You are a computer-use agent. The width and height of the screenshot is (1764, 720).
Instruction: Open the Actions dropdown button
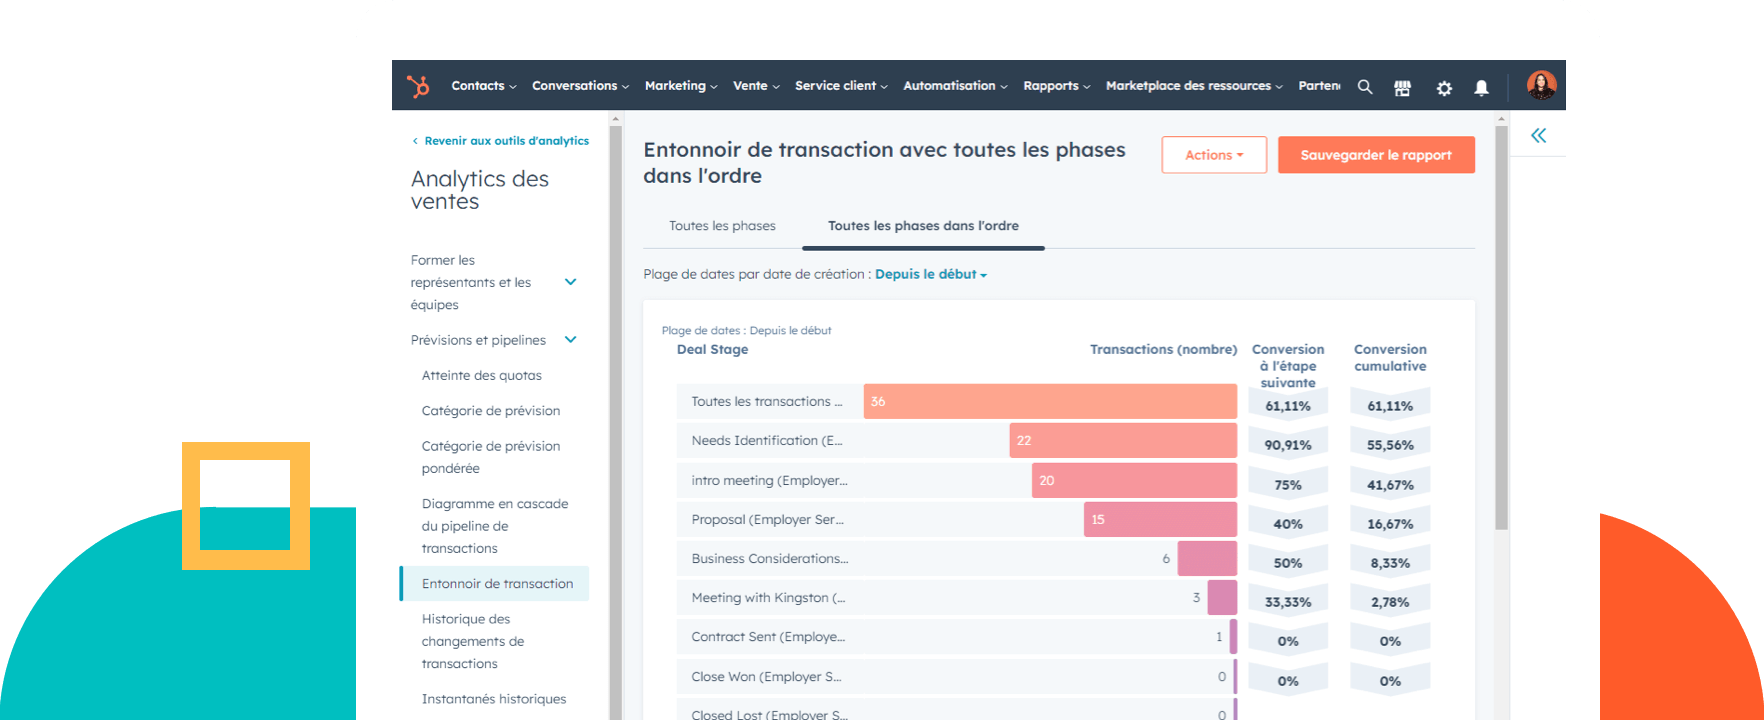tap(1214, 155)
